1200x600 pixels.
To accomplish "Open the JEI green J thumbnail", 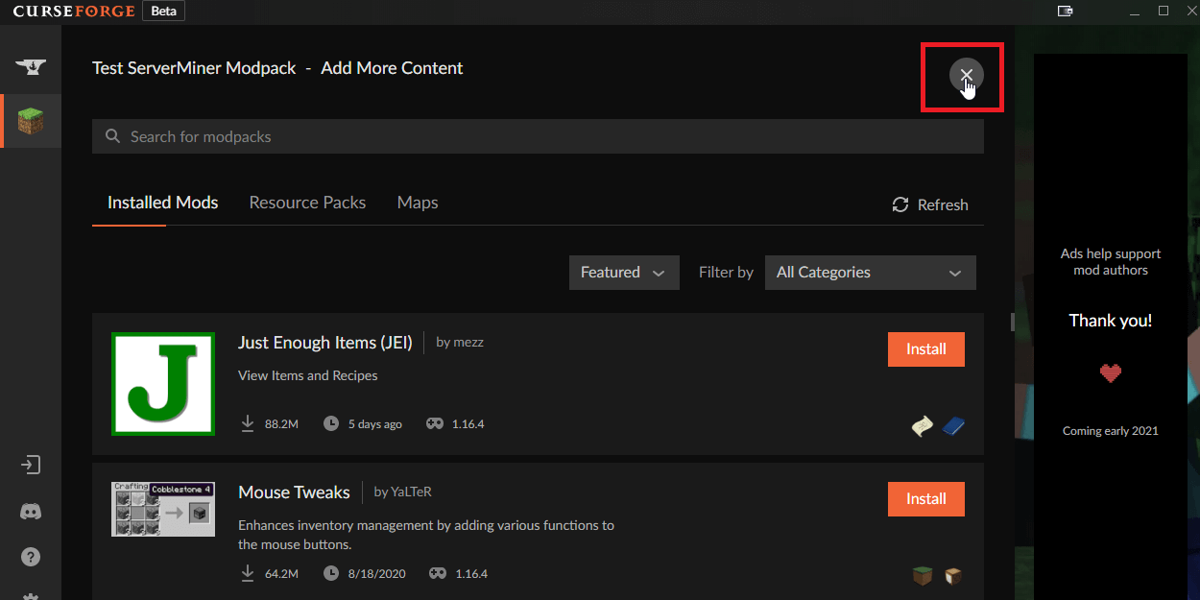I will coord(163,384).
